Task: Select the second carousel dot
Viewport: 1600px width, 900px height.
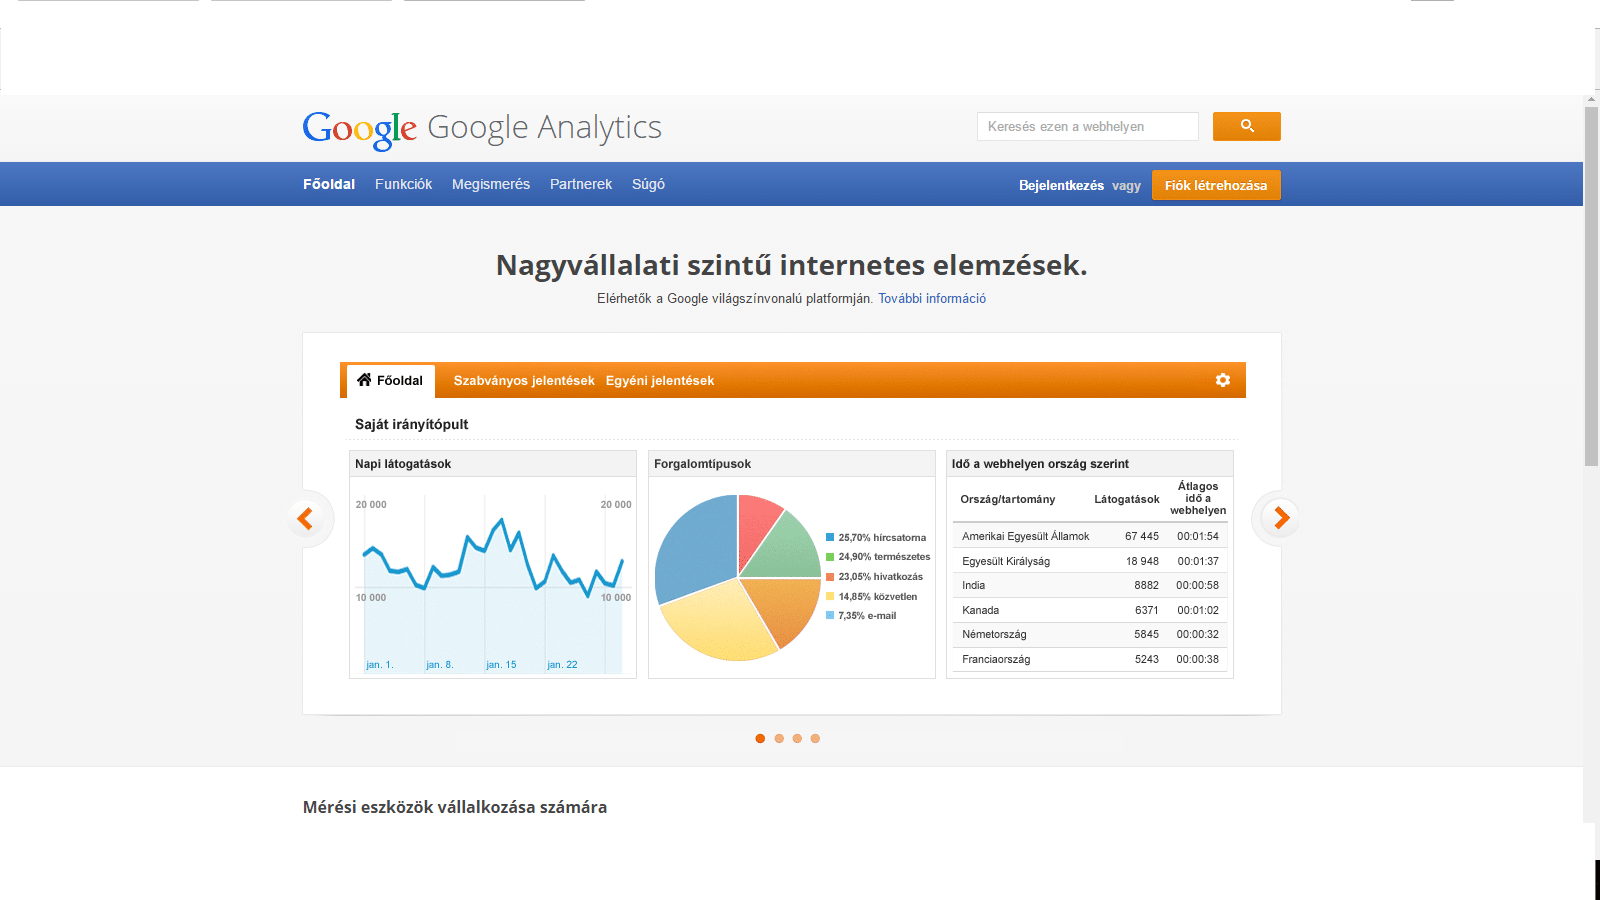Action: (779, 738)
